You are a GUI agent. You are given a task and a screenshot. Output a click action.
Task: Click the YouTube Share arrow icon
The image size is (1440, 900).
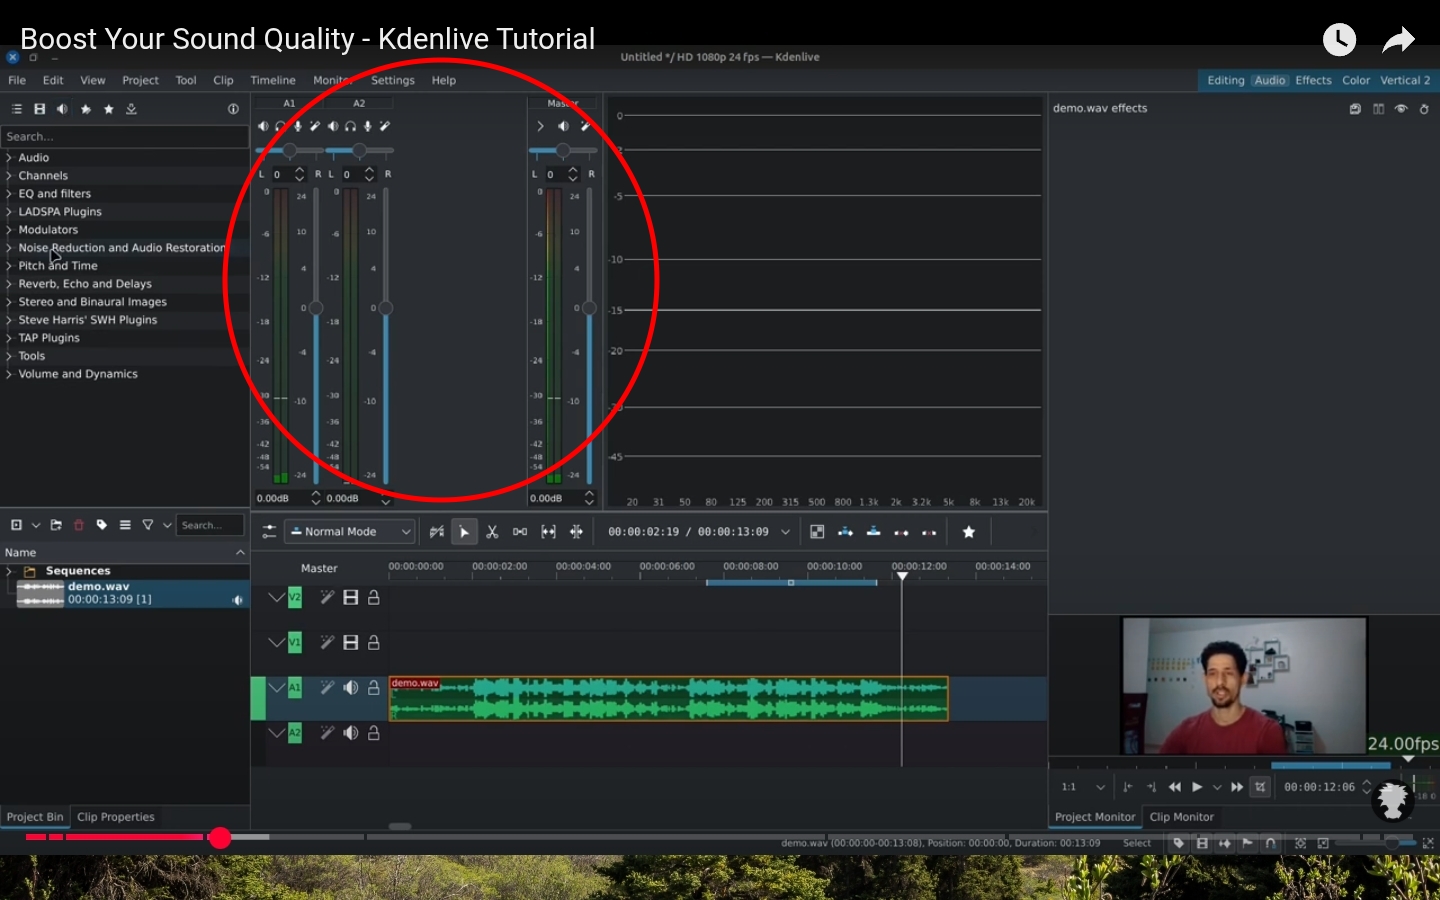coord(1398,40)
